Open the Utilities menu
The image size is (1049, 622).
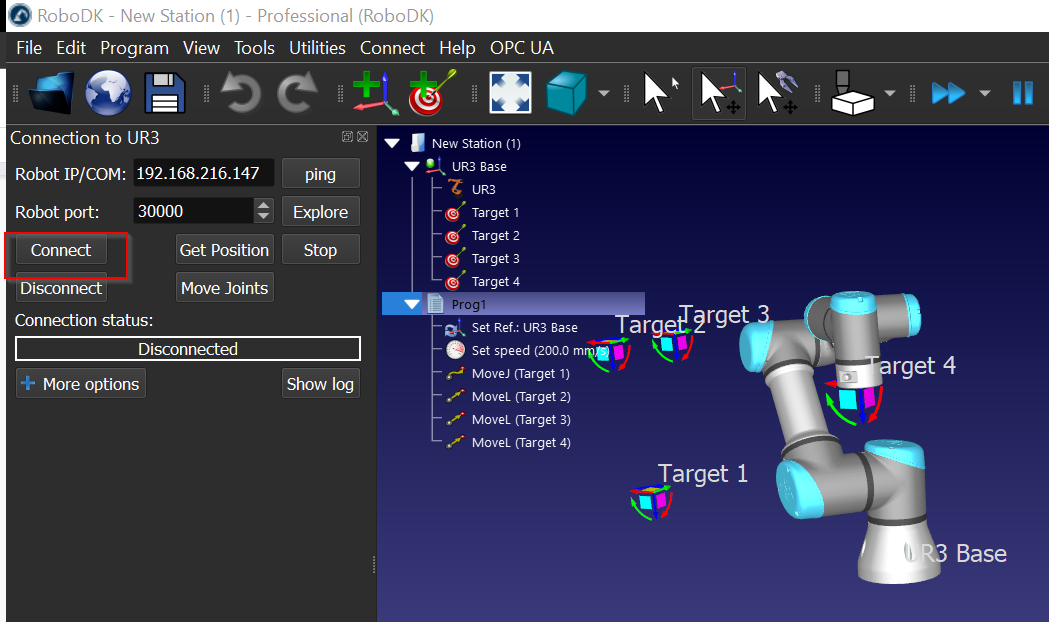(317, 48)
